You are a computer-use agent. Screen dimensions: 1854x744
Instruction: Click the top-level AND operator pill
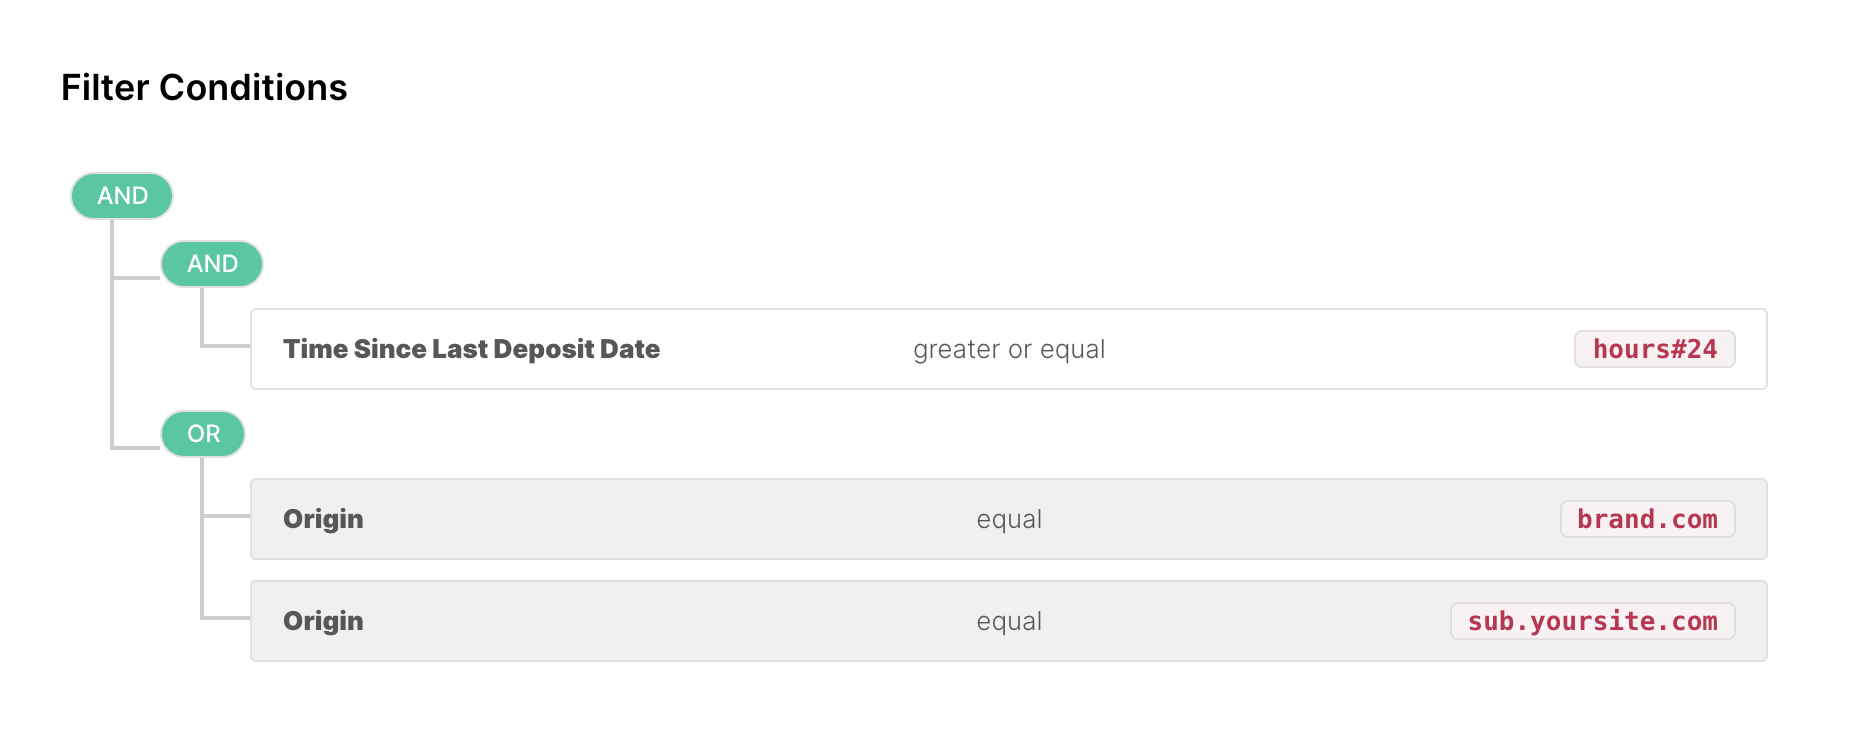click(x=122, y=196)
